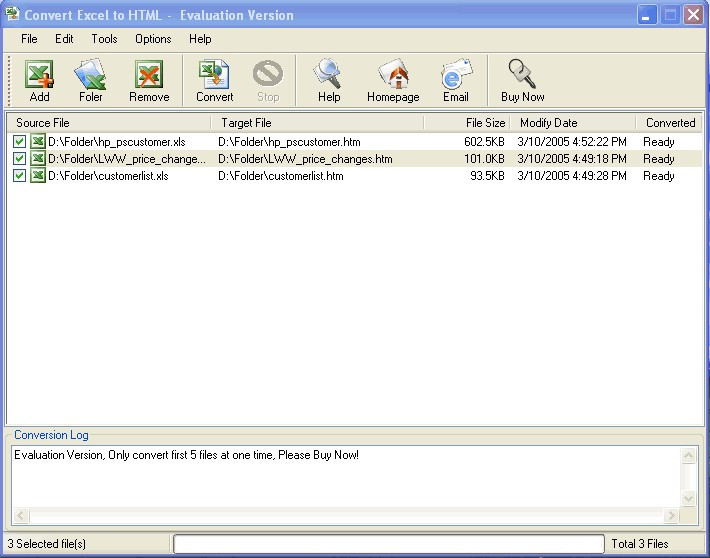Click Ready status of hp_pscustomer row
Screen dimensions: 710x558
659,142
